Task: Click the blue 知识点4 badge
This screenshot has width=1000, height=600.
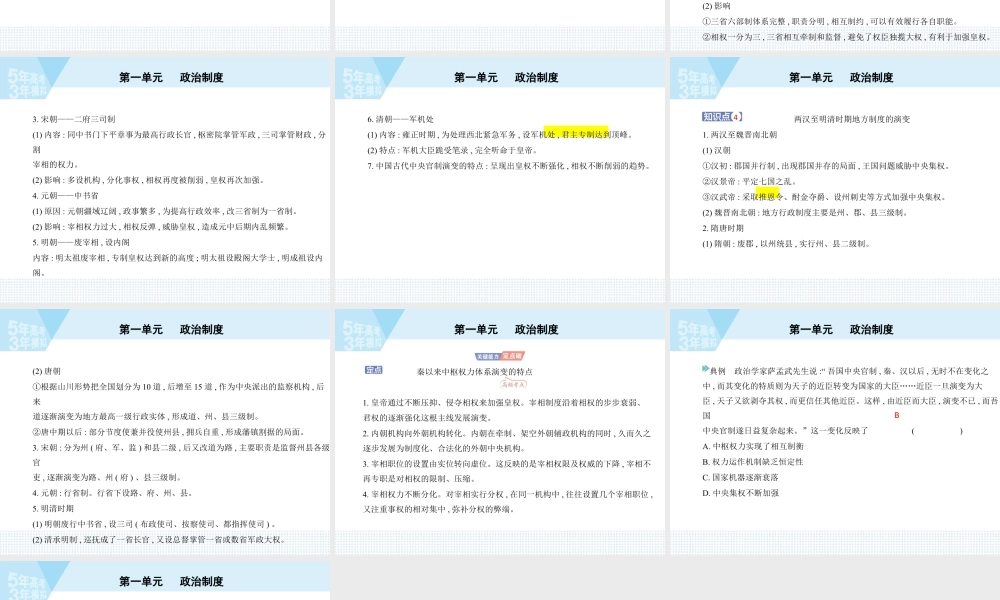Action: 722,117
